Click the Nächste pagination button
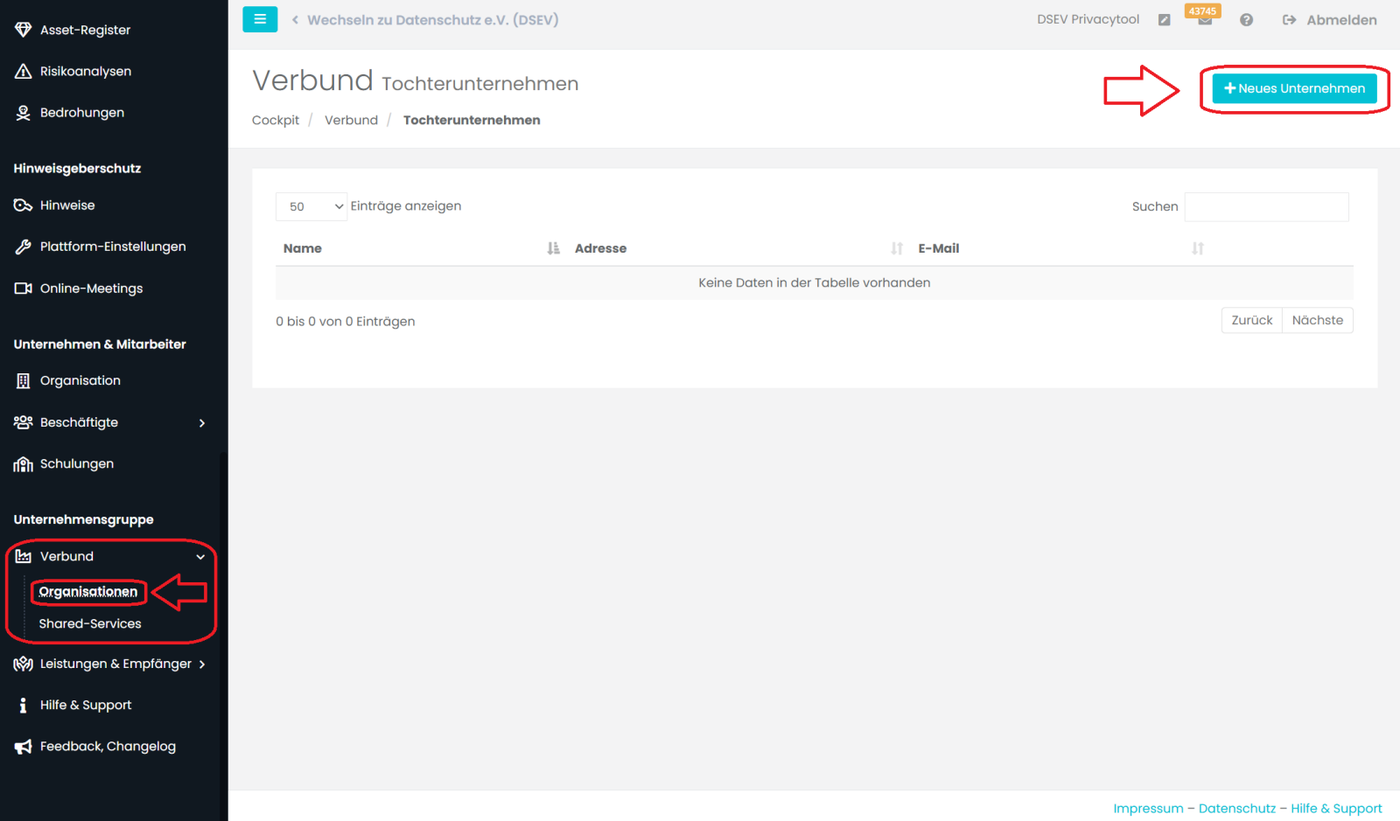Screen dimensions: 1400x821 point(1317,320)
